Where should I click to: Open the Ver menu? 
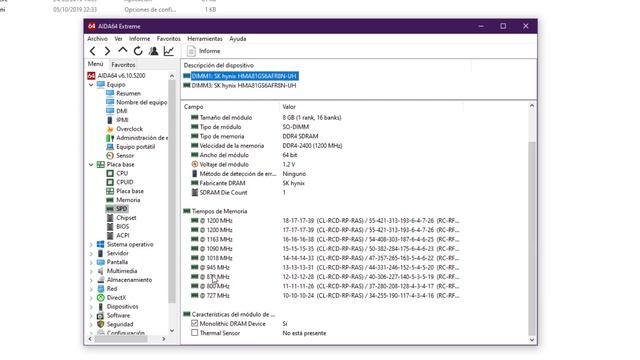[118, 39]
